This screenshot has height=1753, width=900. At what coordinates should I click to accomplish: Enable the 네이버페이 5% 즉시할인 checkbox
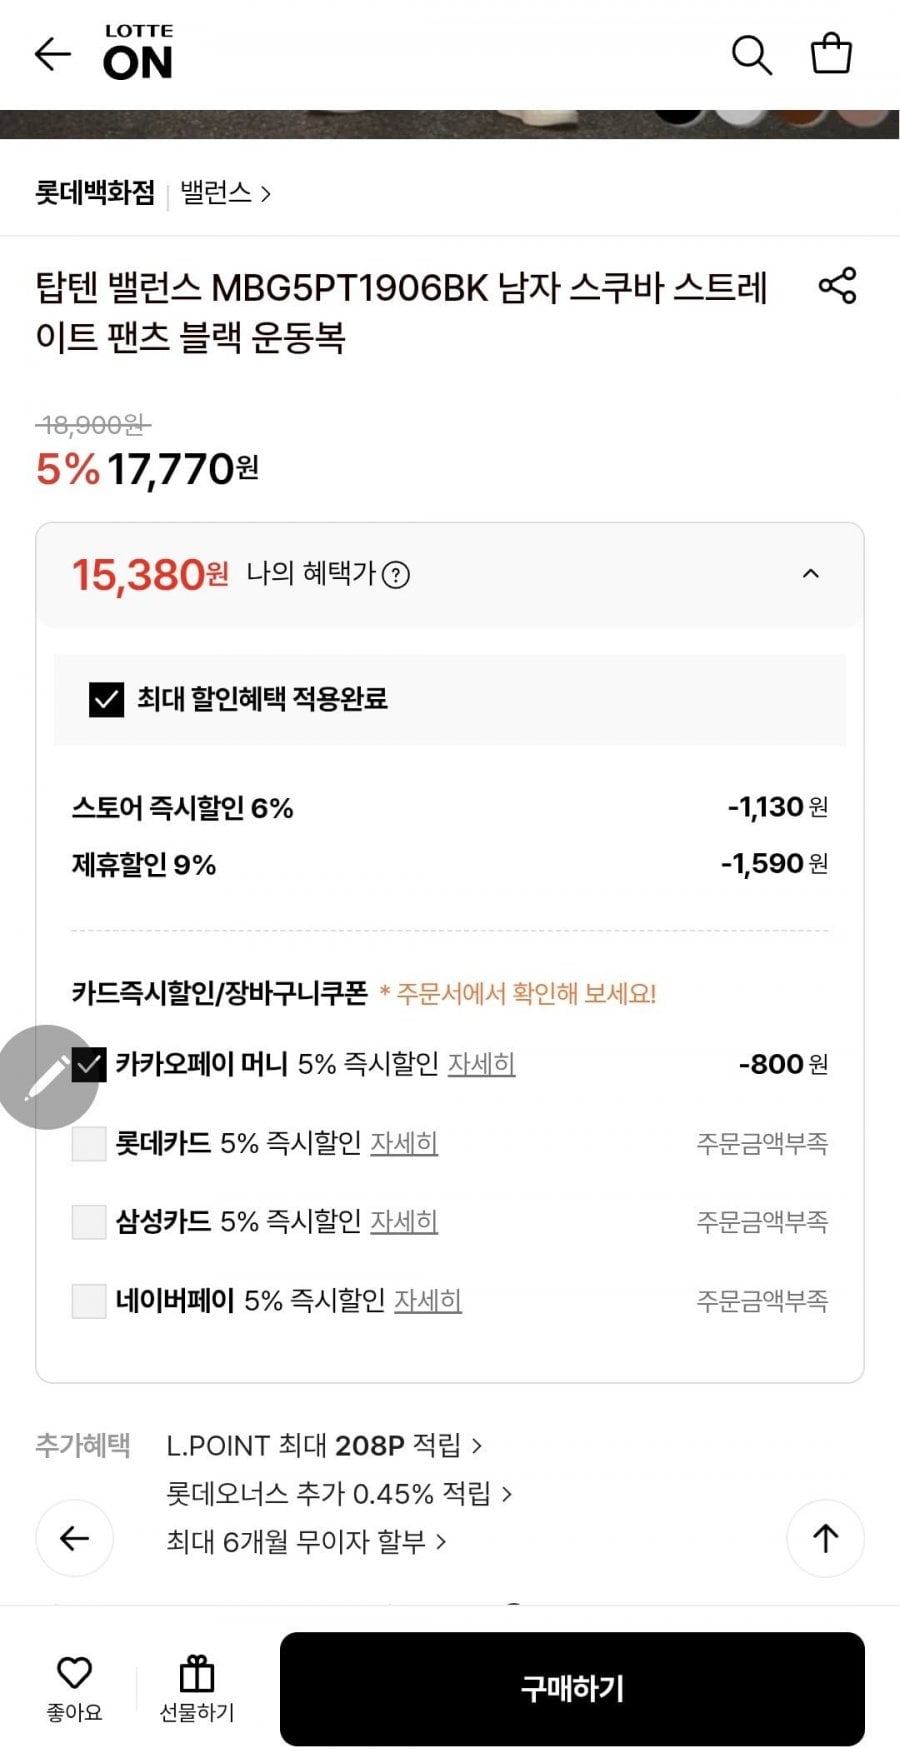point(89,1301)
